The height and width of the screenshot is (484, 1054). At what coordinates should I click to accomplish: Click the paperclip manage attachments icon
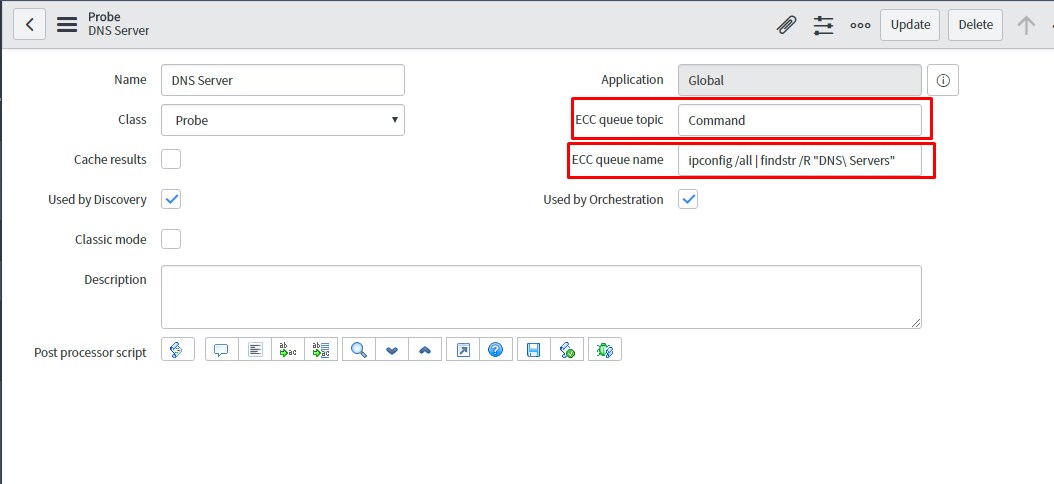787,25
